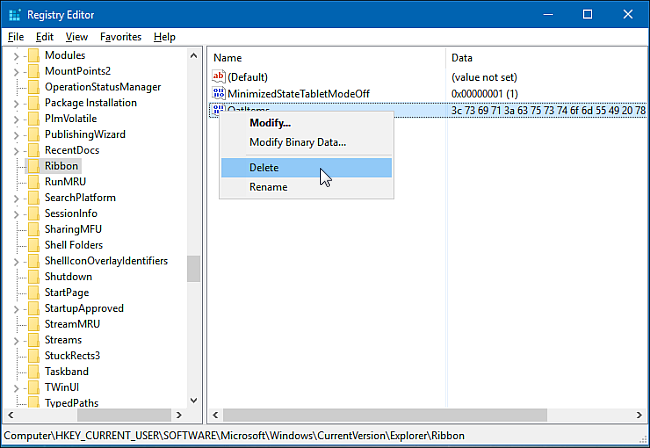Click the MountPoints2 folder icon
Screen dimensions: 650x448
(x=34, y=71)
